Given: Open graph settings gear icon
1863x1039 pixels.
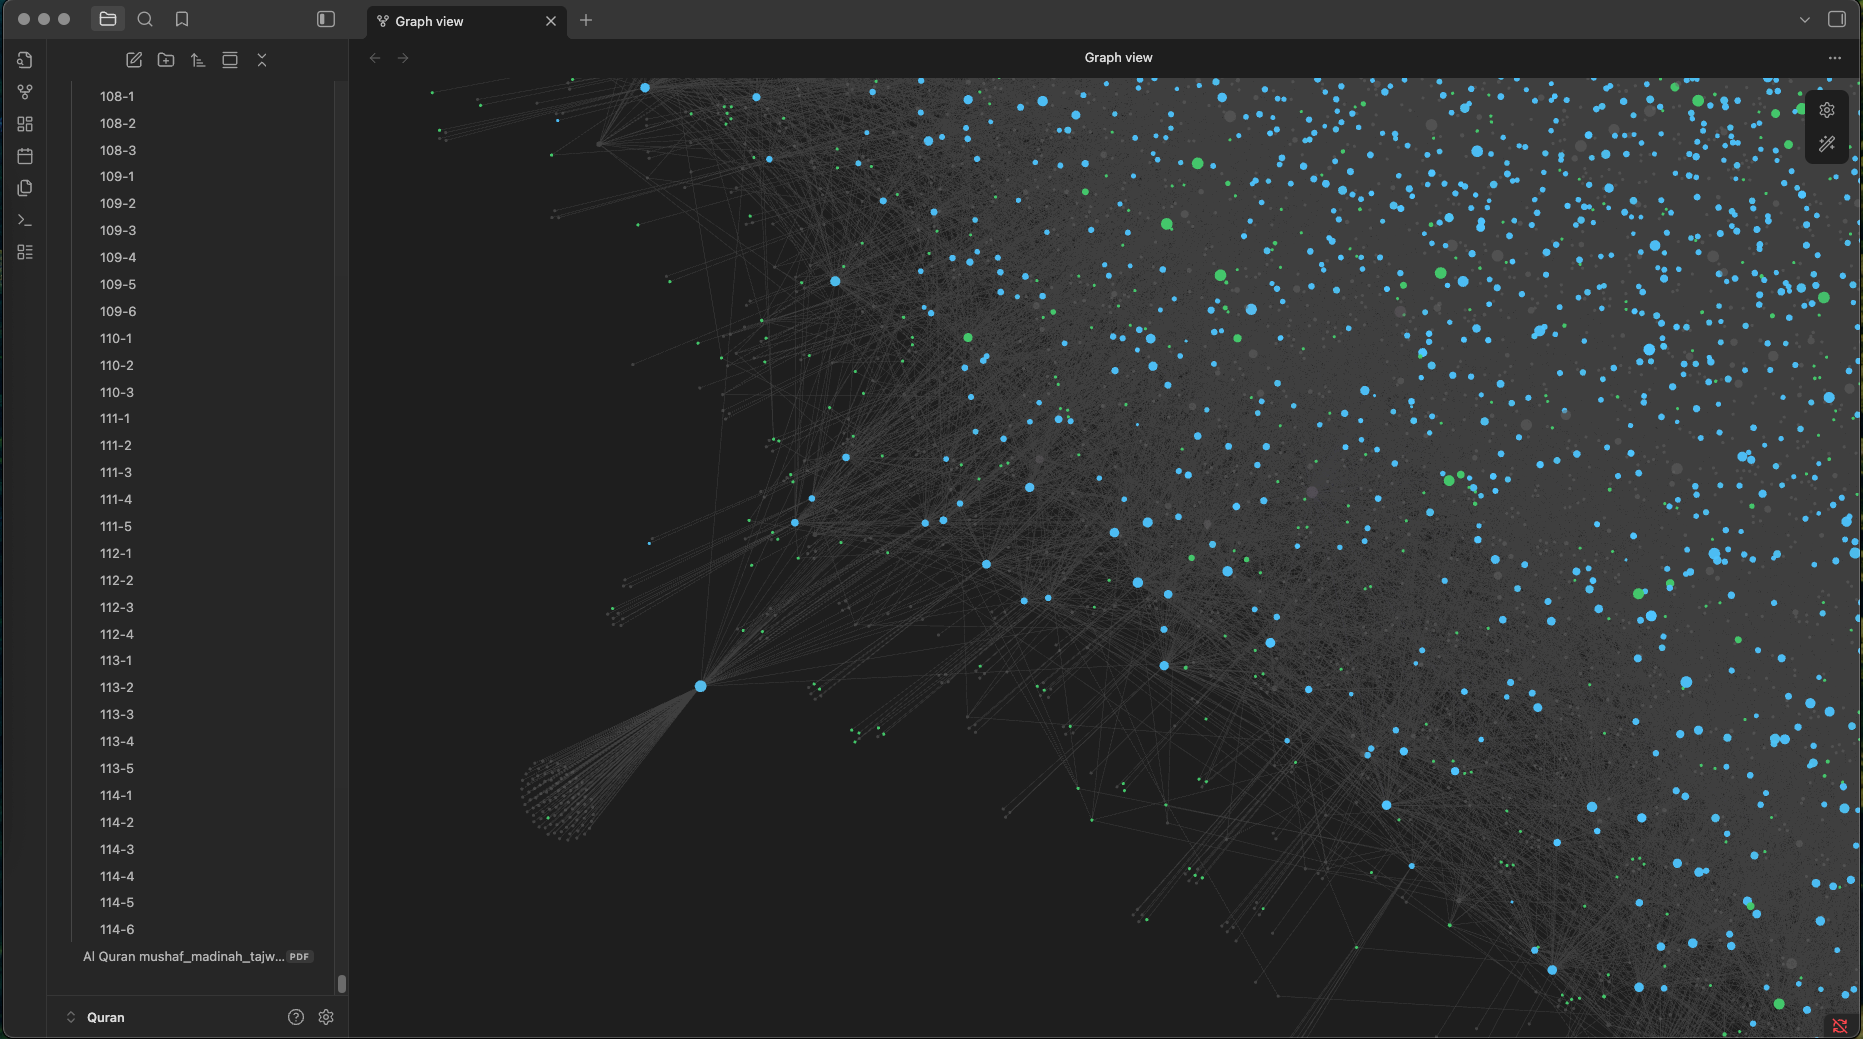Looking at the screenshot, I should click(x=1827, y=110).
